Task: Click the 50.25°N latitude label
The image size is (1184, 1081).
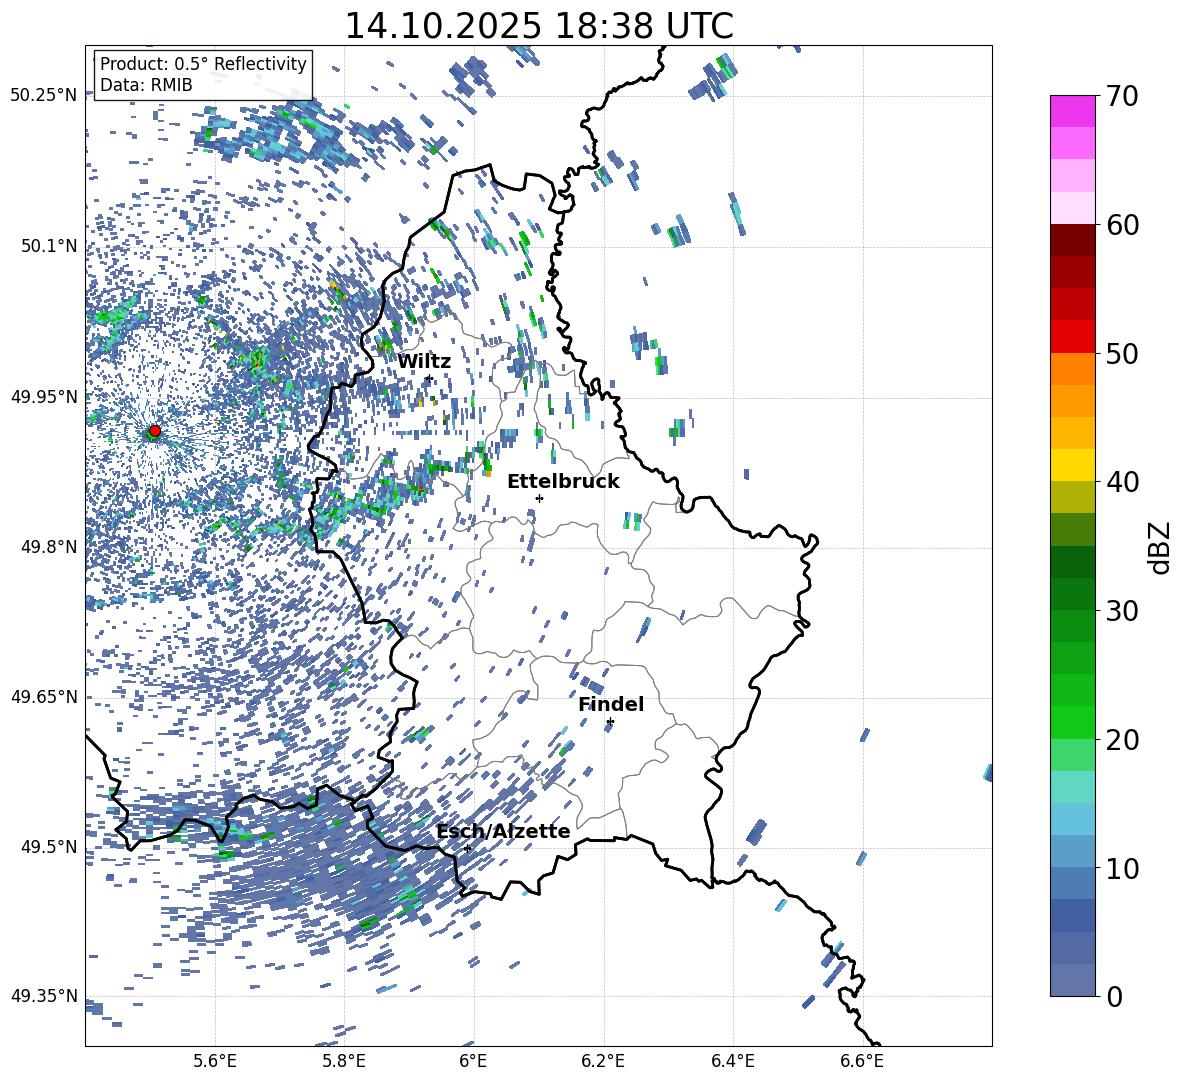Action: click(43, 96)
